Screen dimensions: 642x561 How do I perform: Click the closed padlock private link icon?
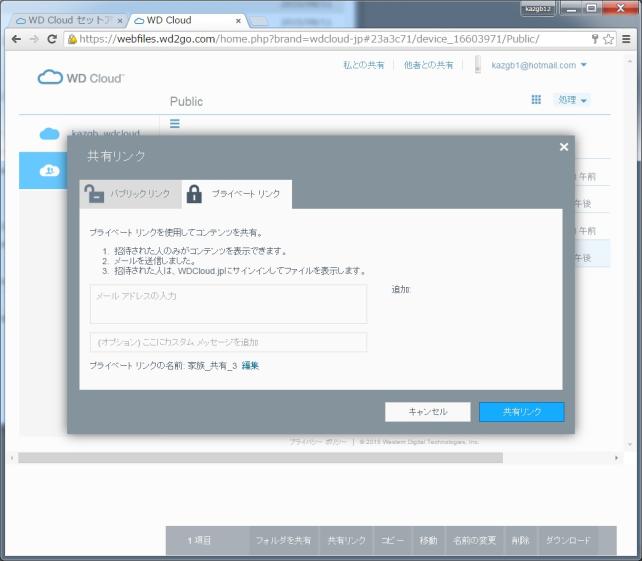click(x=194, y=194)
